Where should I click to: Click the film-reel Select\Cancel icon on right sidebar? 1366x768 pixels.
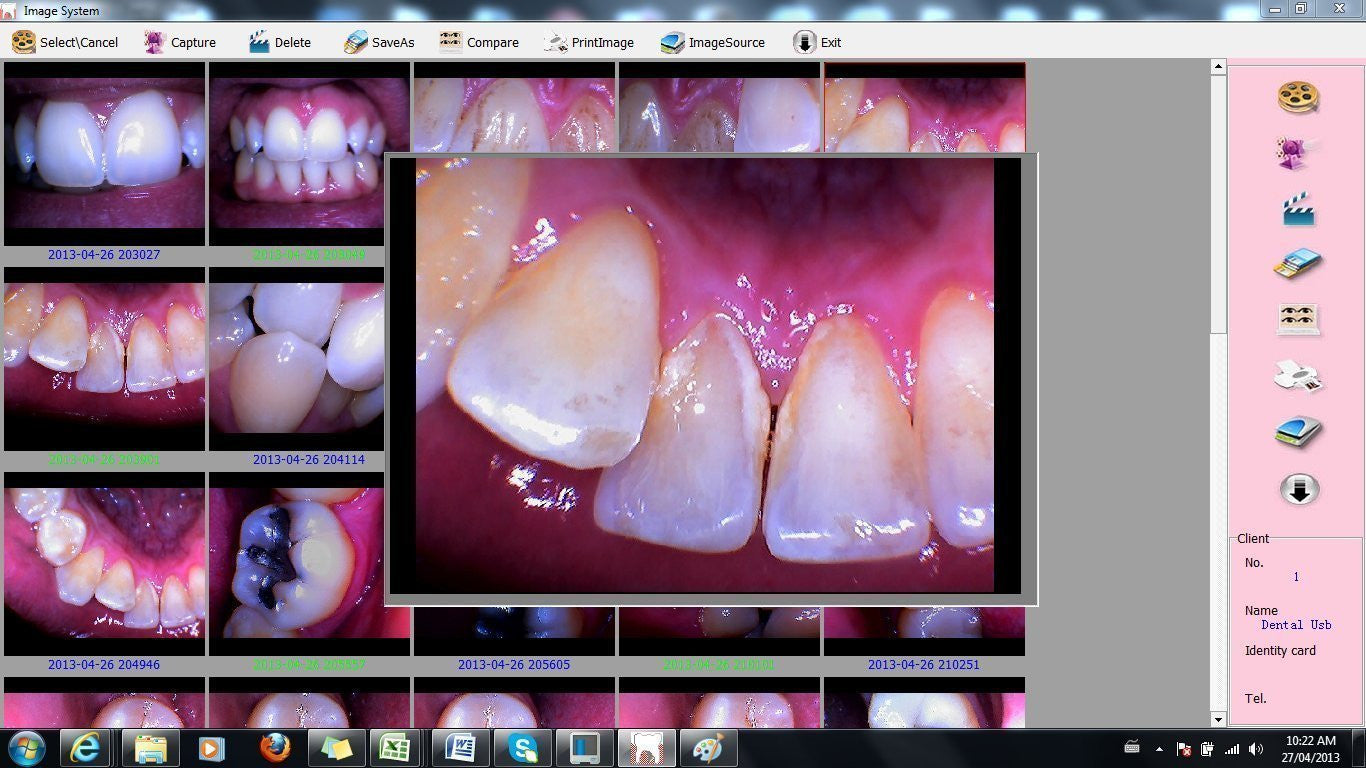[x=1297, y=98]
